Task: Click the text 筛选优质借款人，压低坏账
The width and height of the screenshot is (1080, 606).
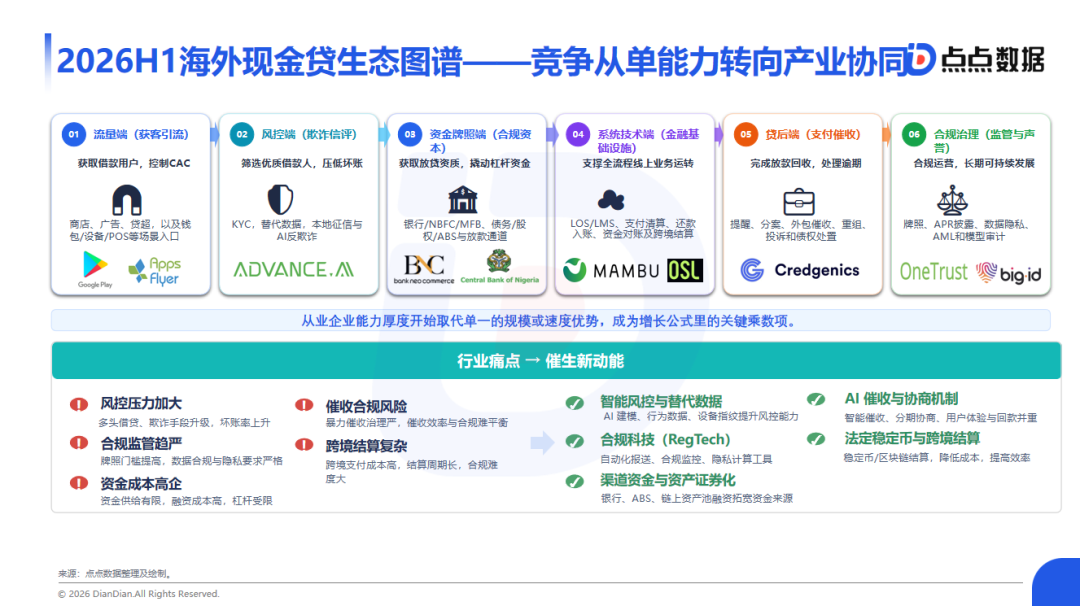Action: click(x=302, y=163)
